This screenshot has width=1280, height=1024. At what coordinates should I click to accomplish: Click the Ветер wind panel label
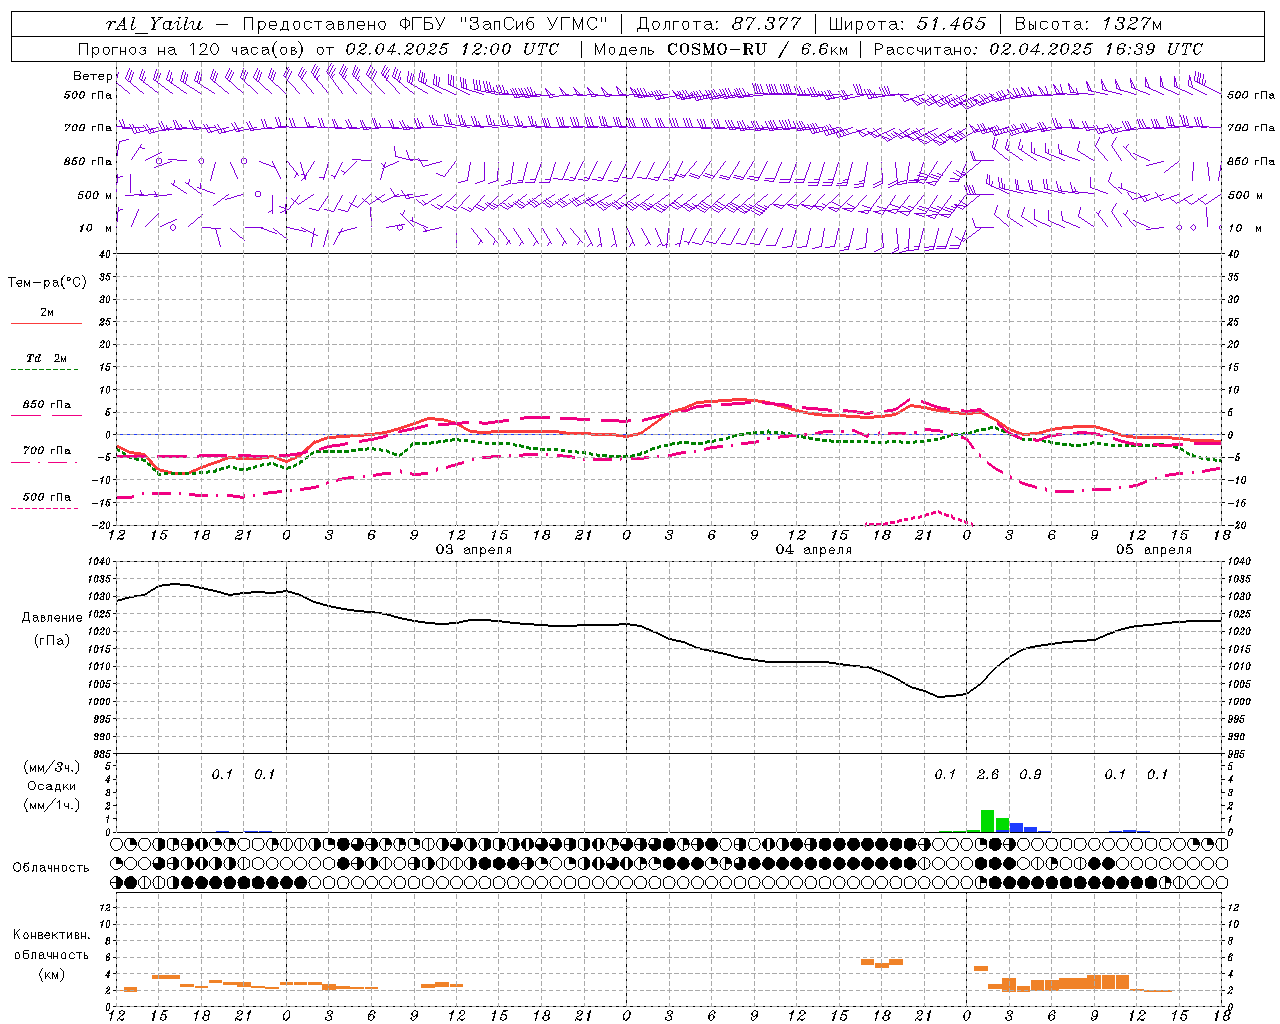coord(92,76)
